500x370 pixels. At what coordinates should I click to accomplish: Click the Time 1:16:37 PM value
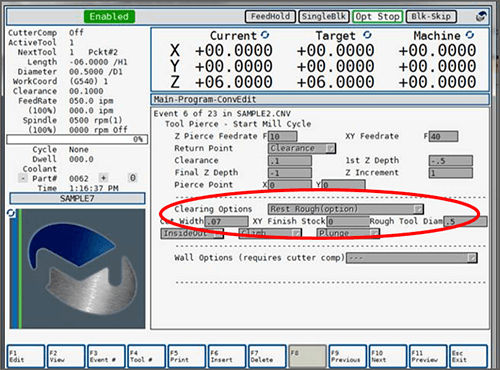[x=94, y=188]
